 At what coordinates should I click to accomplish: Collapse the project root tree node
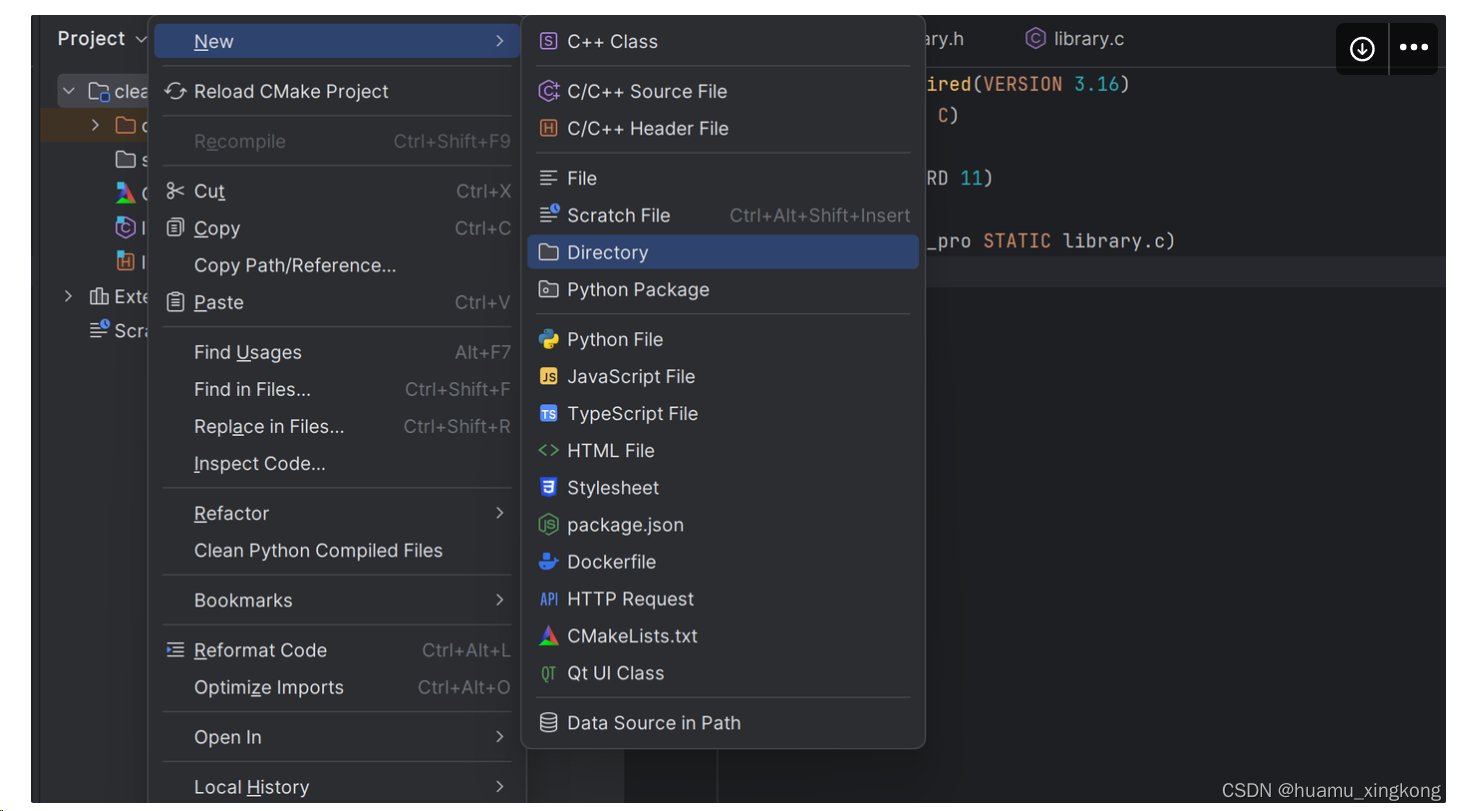coord(69,91)
